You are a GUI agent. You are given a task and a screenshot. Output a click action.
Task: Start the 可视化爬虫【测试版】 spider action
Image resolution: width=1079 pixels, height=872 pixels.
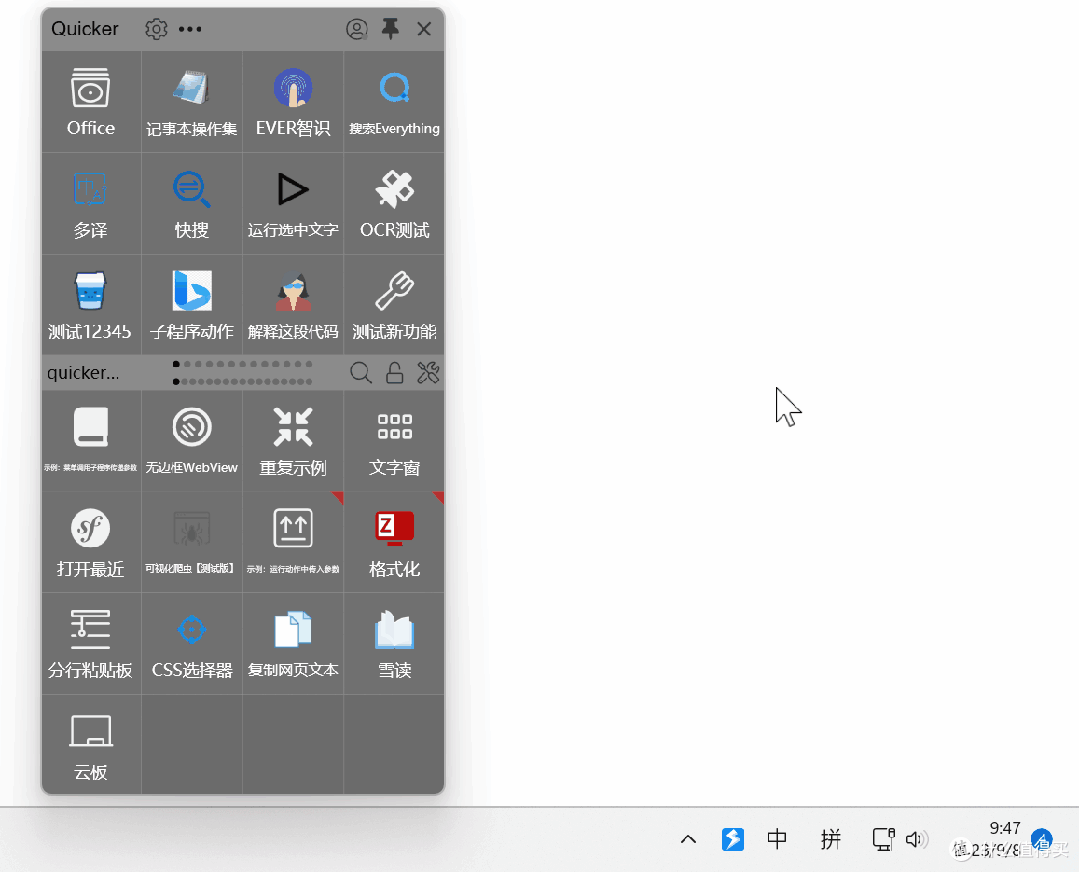(191, 542)
